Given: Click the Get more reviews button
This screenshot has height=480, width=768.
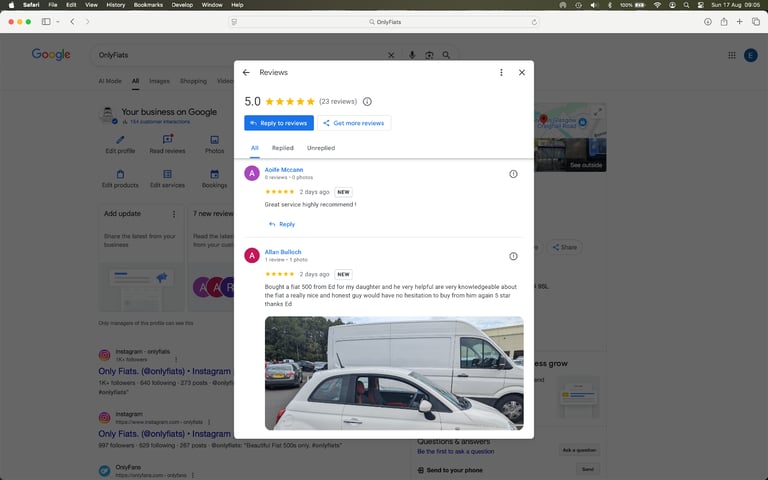Looking at the screenshot, I should point(354,123).
